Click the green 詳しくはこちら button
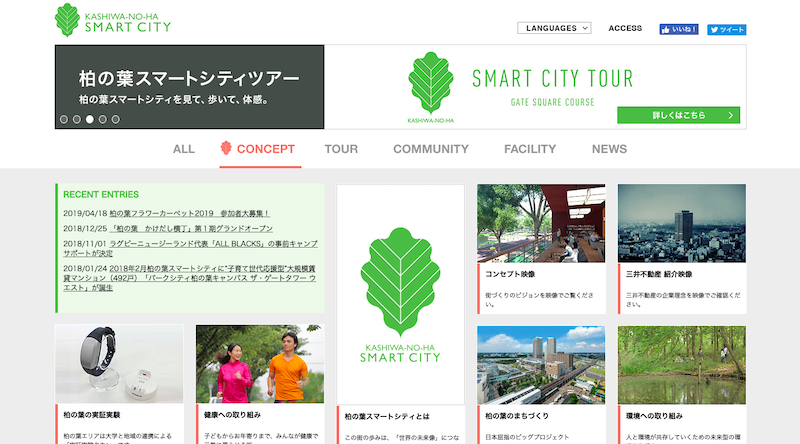The image size is (800, 444). point(678,115)
